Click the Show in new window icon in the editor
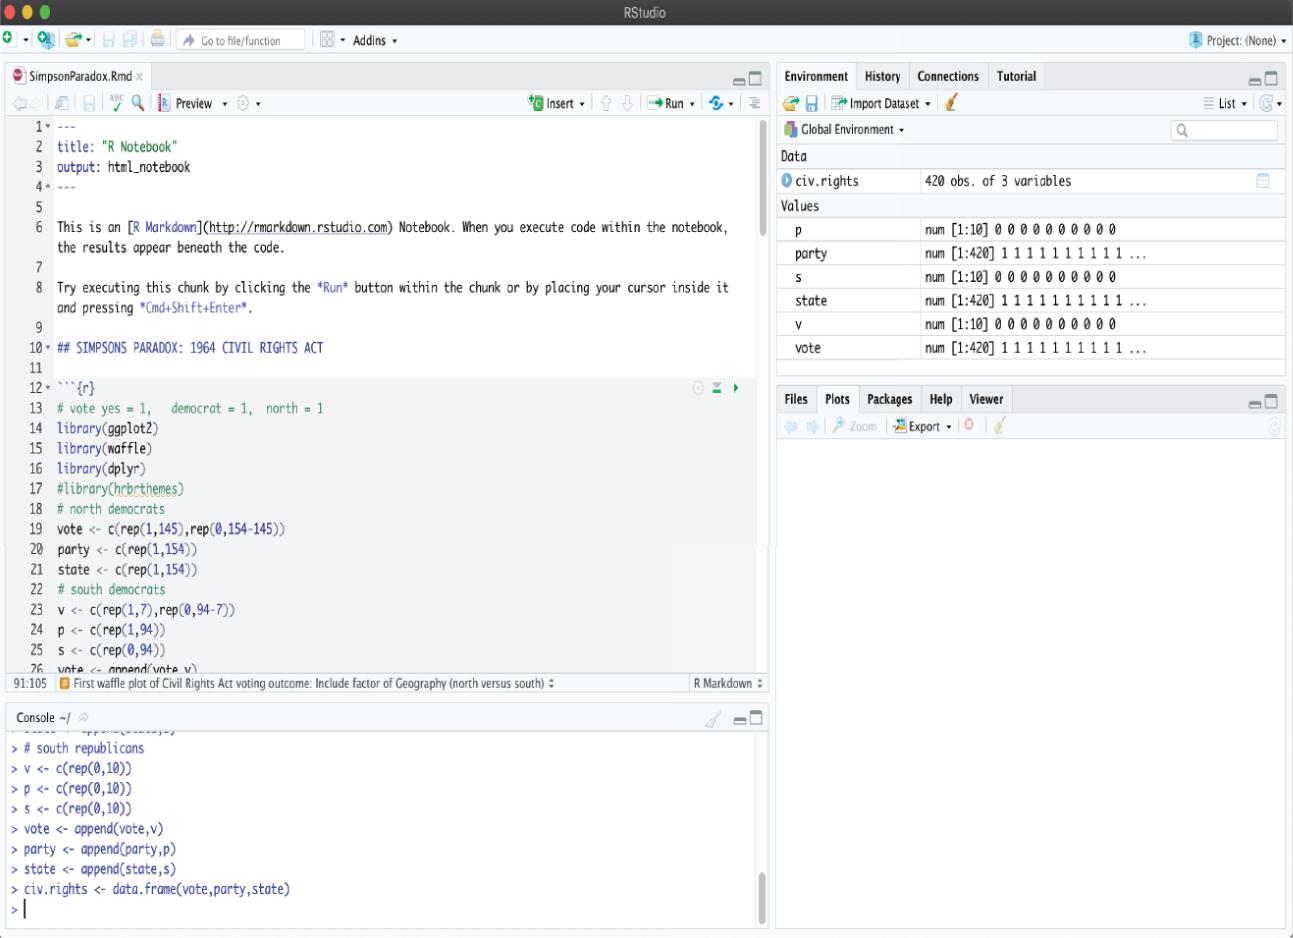This screenshot has width=1293, height=938. (x=62, y=103)
